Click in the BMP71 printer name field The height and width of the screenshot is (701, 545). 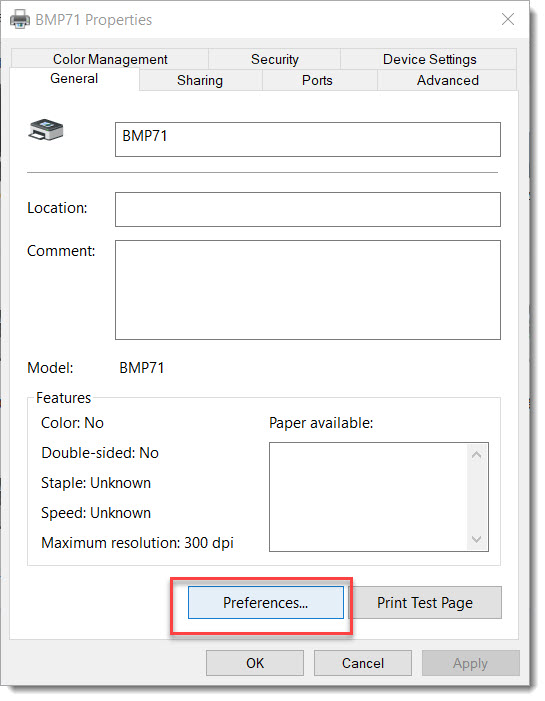coord(308,139)
